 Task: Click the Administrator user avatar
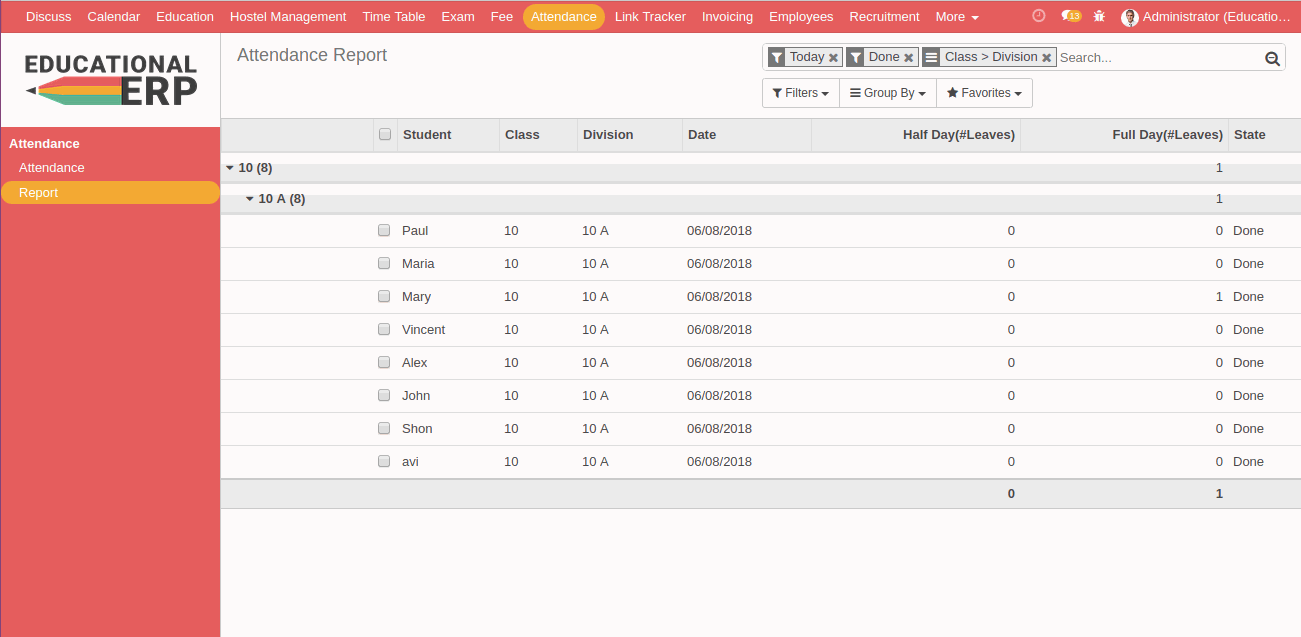point(1130,17)
